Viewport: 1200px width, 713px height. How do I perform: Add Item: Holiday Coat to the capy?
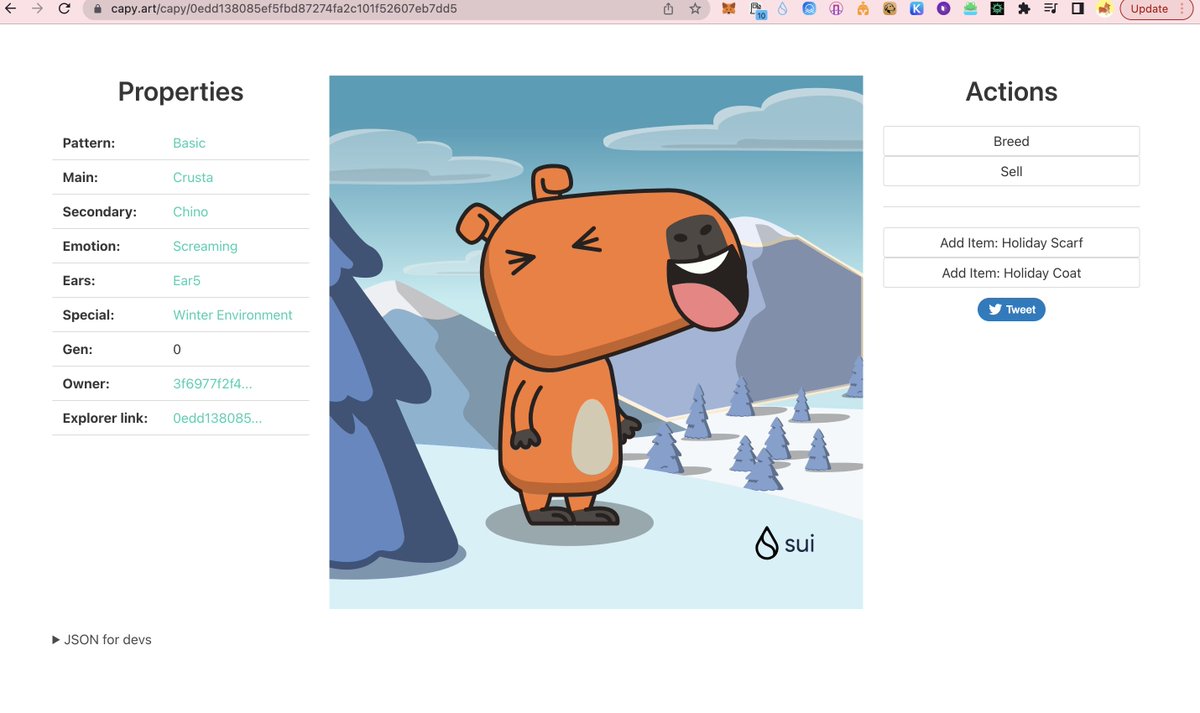pyautogui.click(x=1011, y=272)
